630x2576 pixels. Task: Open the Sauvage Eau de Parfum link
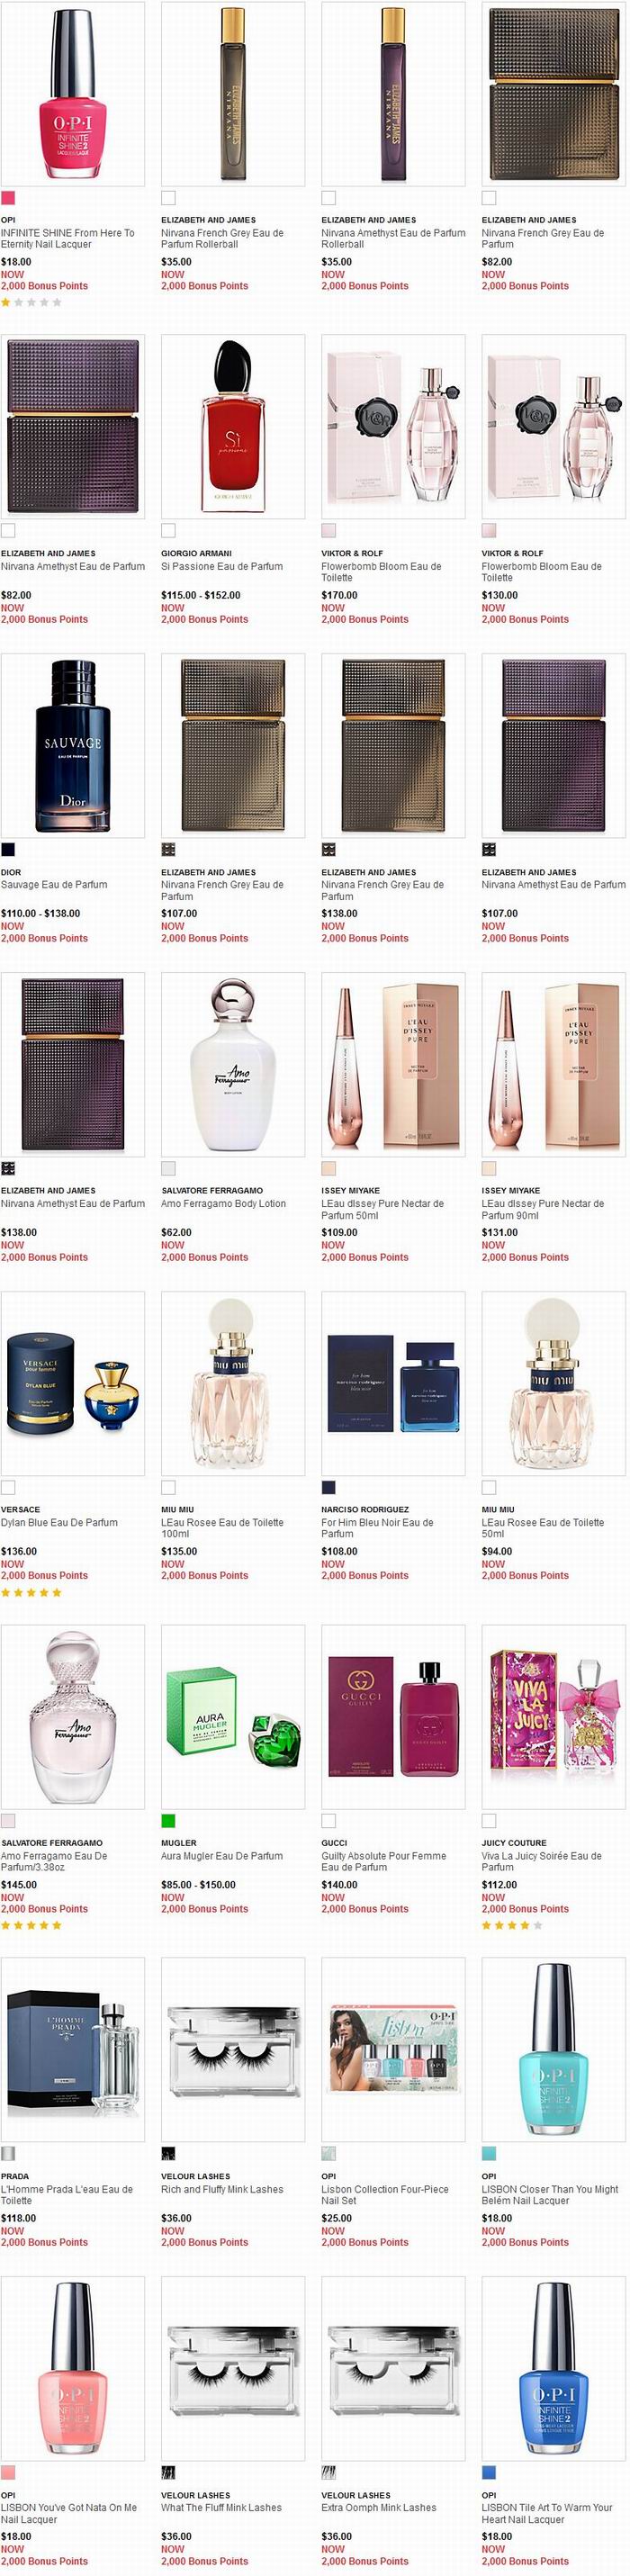(54, 885)
